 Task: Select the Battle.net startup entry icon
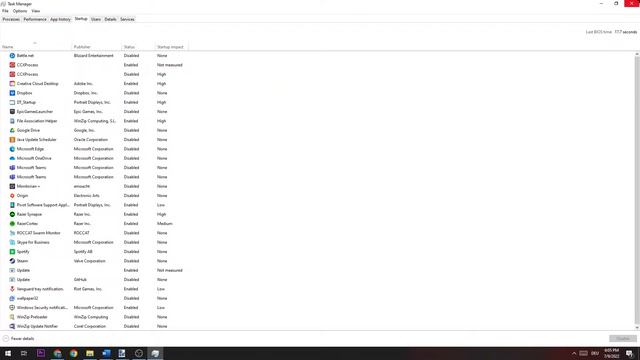(x=12, y=56)
